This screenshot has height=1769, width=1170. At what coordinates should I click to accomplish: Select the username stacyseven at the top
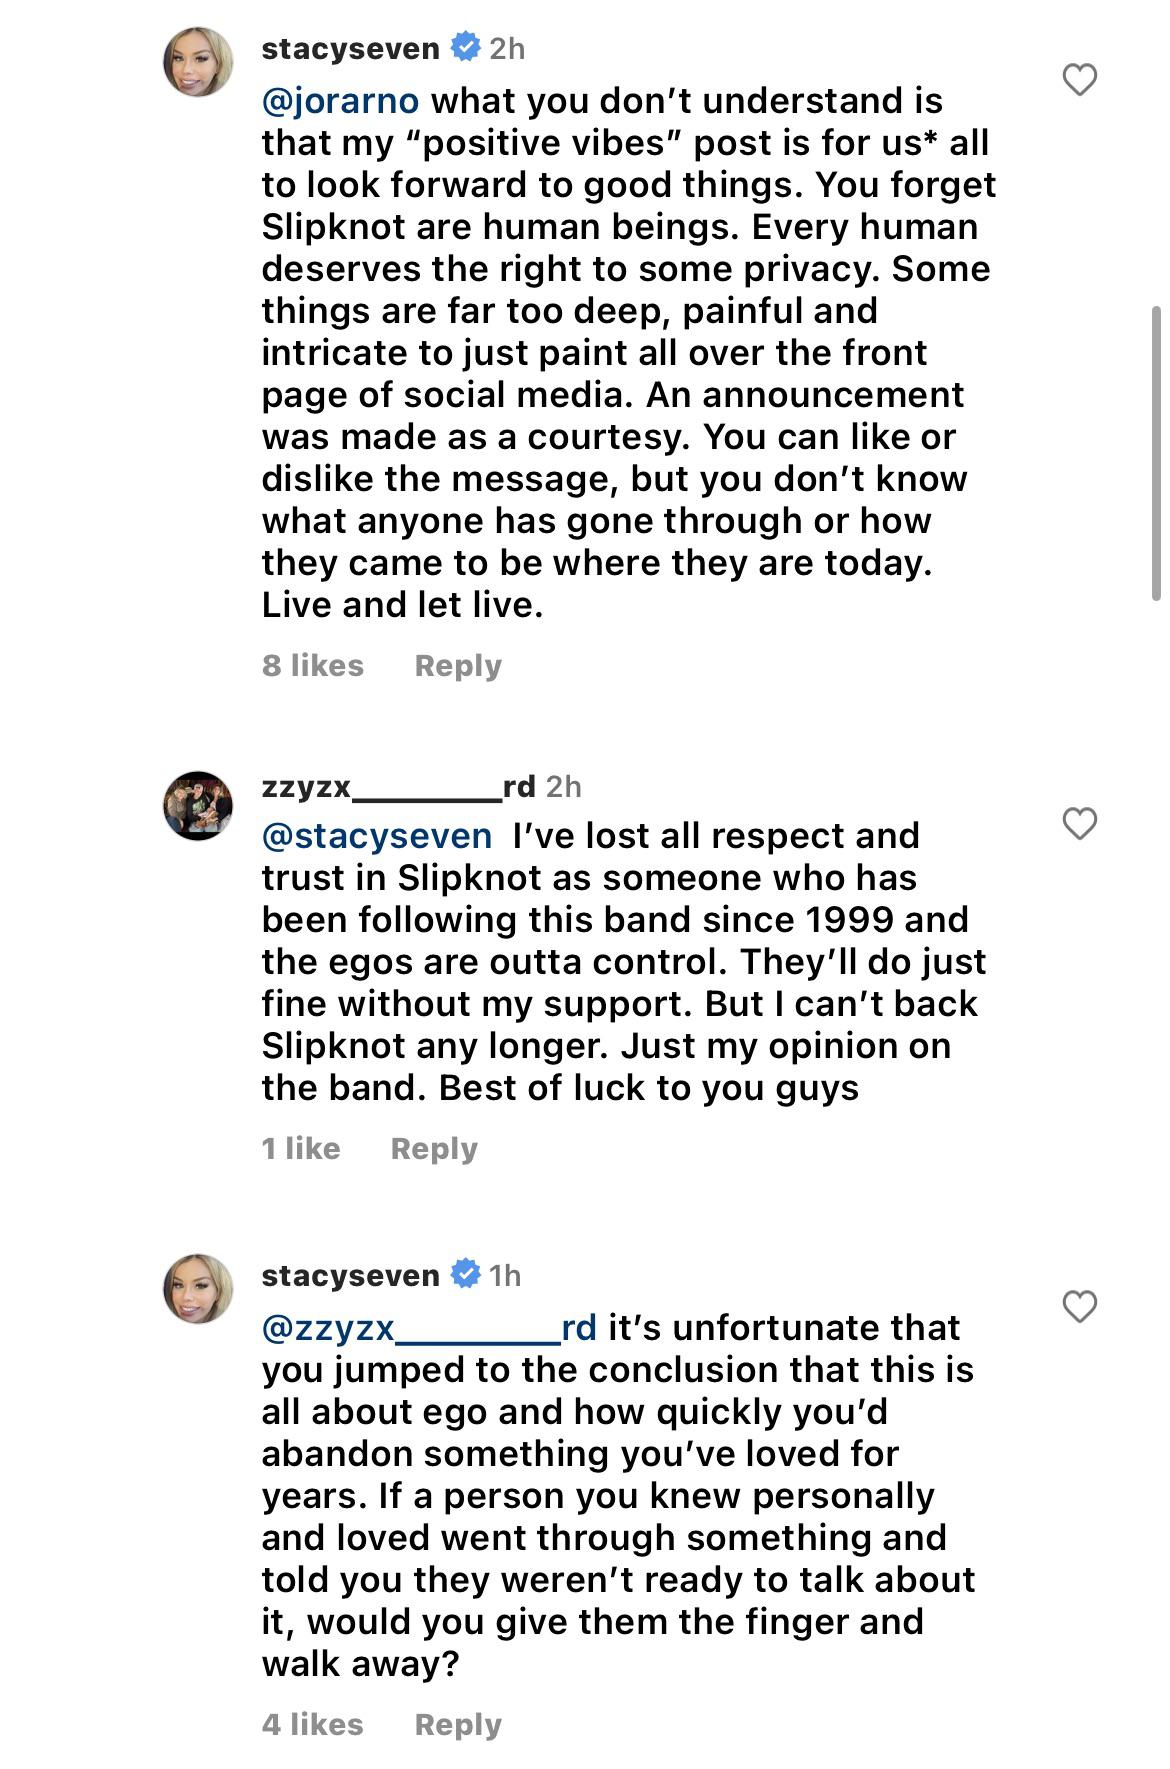click(350, 44)
